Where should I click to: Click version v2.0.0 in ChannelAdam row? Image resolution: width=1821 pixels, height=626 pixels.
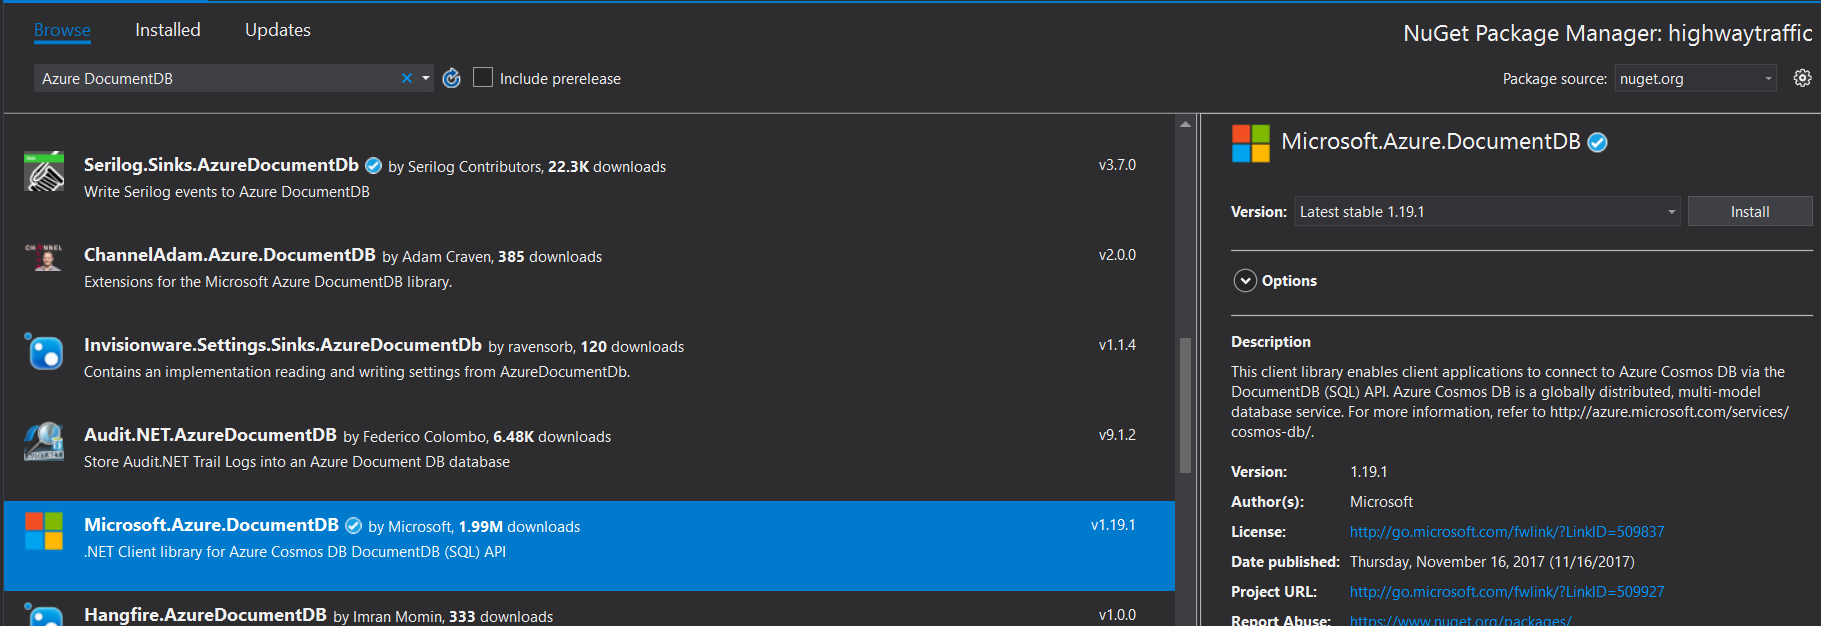point(1117,255)
